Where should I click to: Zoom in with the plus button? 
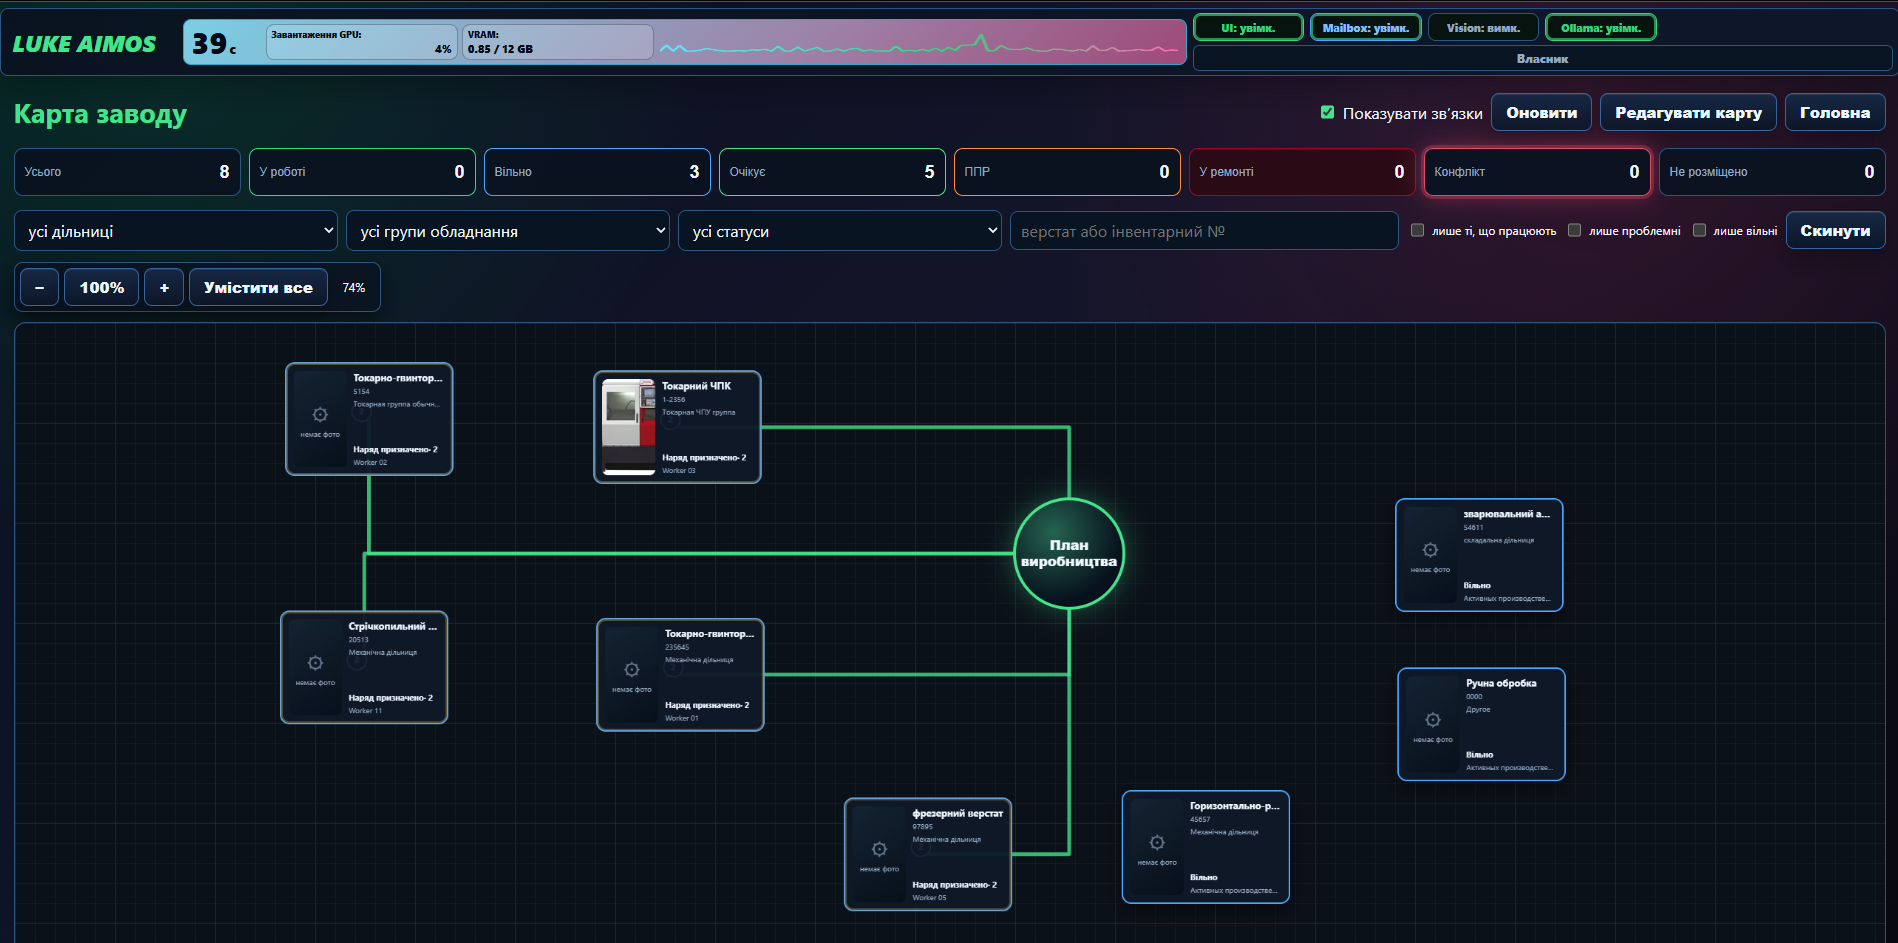click(164, 288)
